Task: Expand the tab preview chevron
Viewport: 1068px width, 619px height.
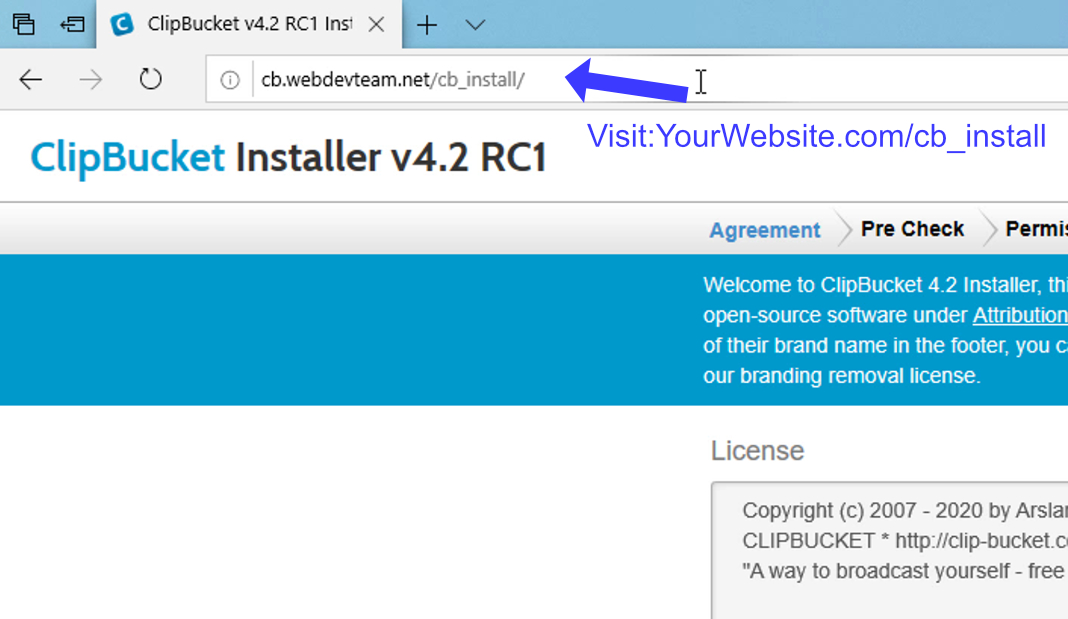Action: 475,25
